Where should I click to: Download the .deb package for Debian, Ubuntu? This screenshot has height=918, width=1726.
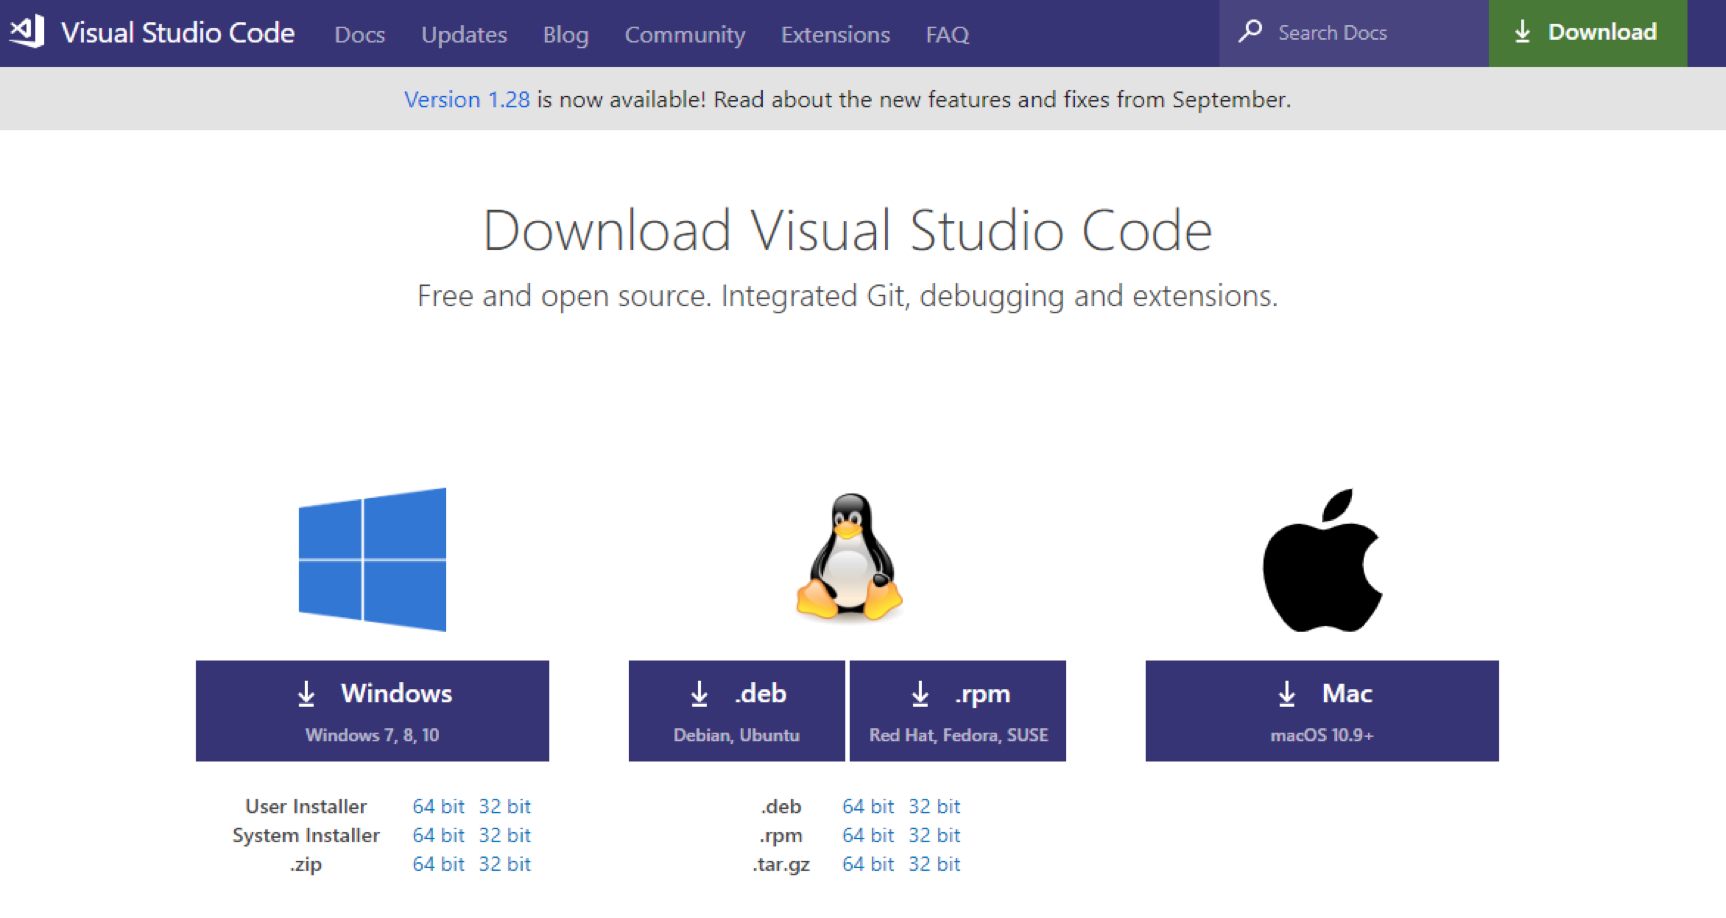[x=736, y=710]
